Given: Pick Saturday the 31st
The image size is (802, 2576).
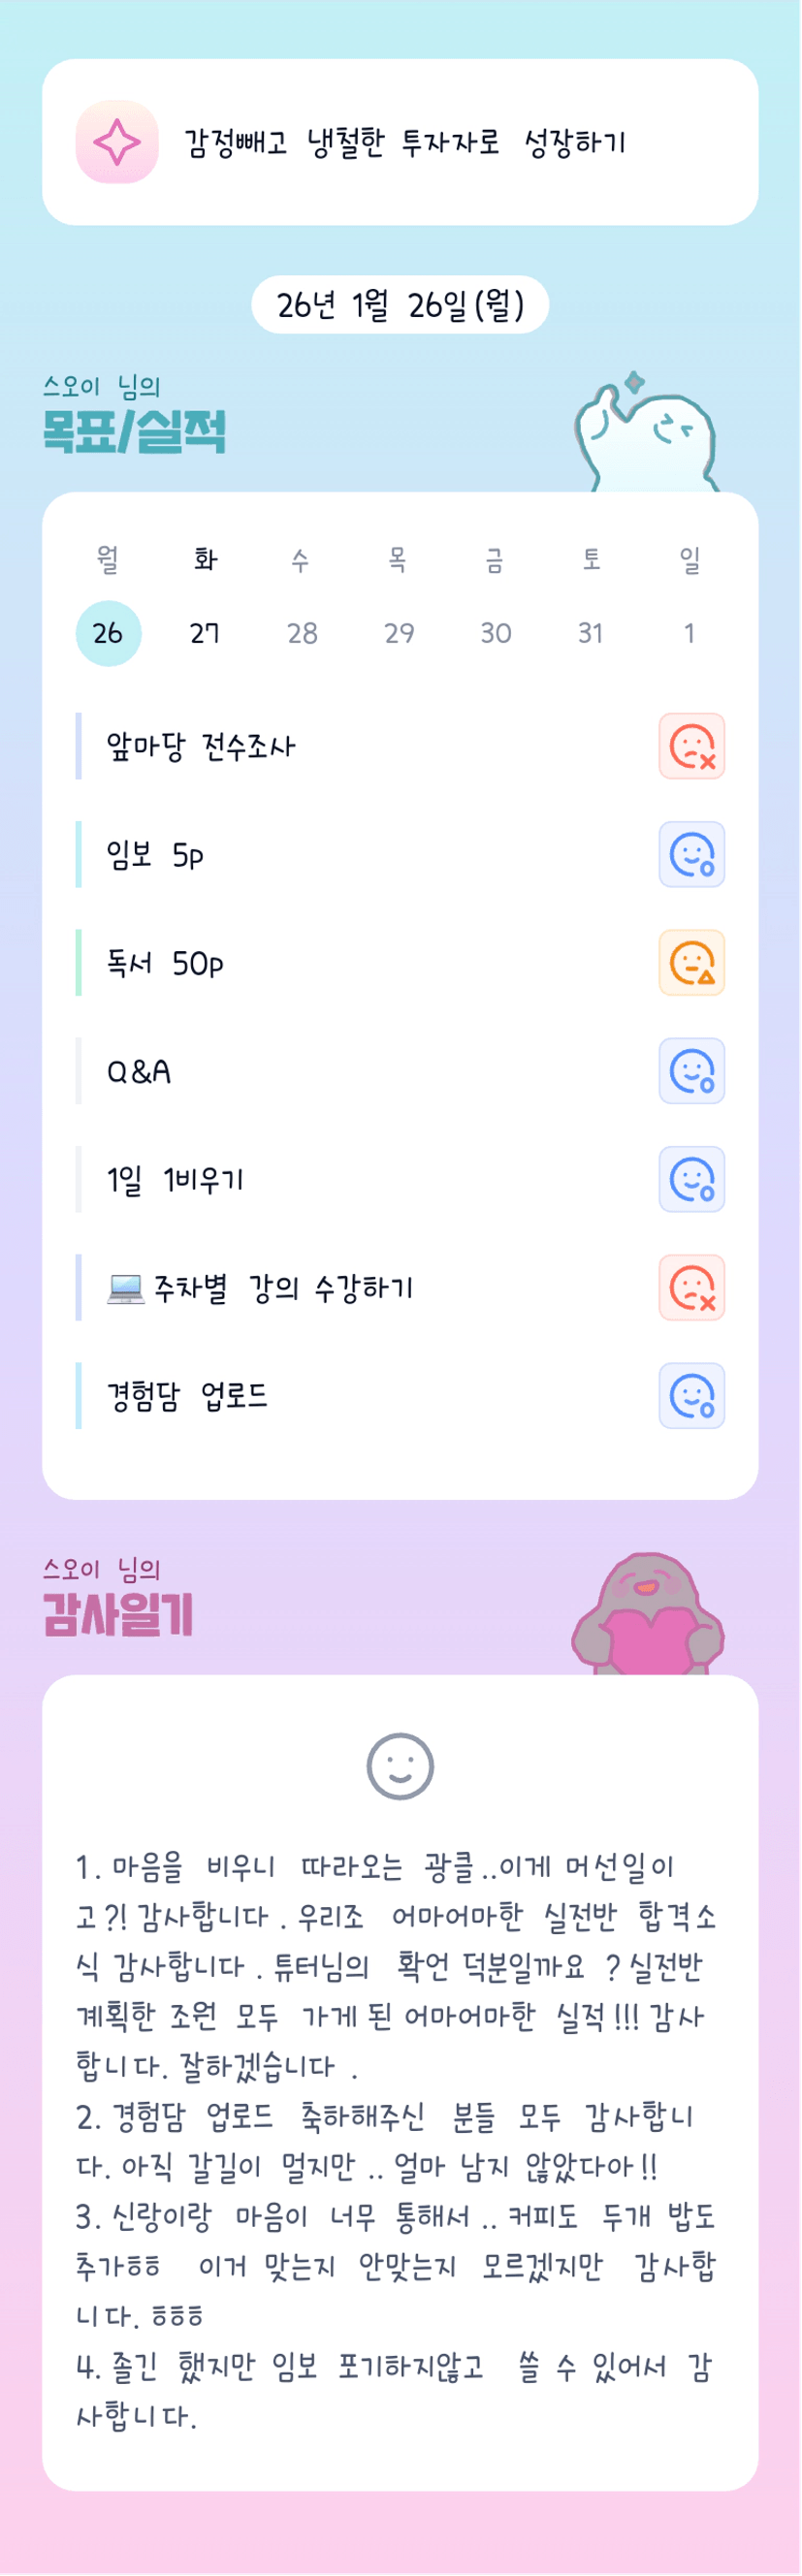Looking at the screenshot, I should [591, 633].
